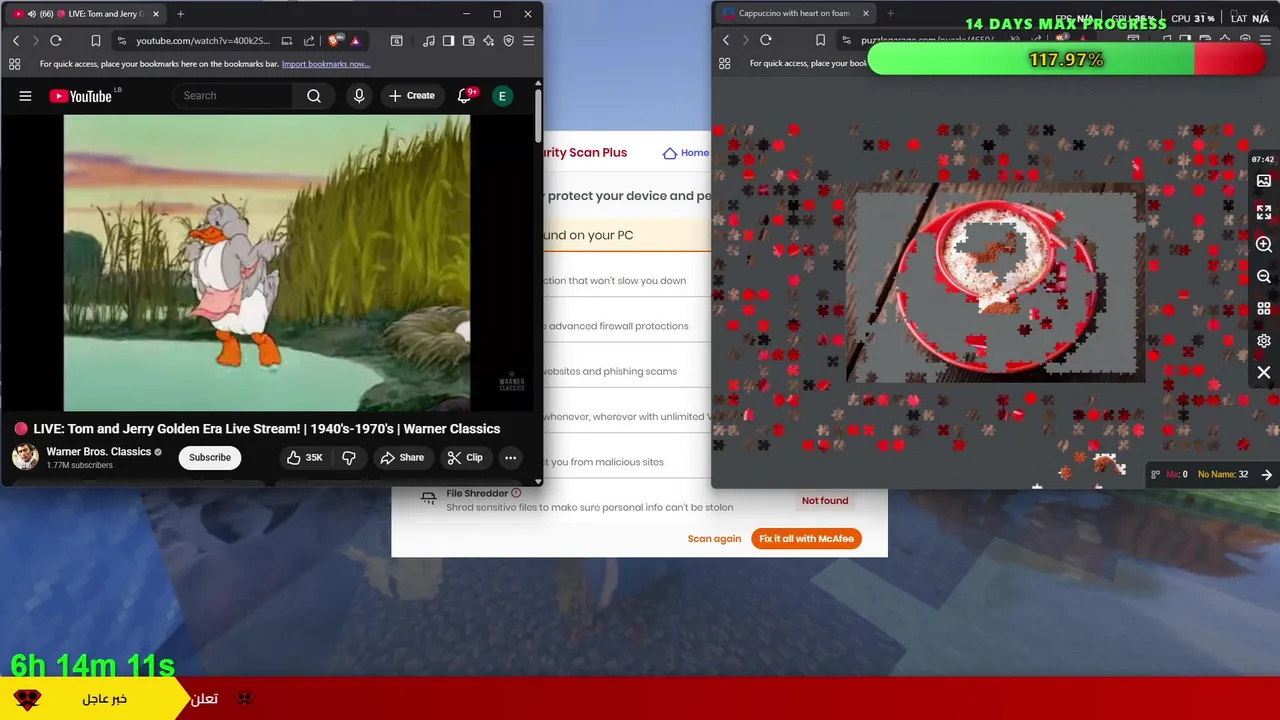Click the File Shredder info icon
The width and height of the screenshot is (1280, 720).
coord(516,493)
